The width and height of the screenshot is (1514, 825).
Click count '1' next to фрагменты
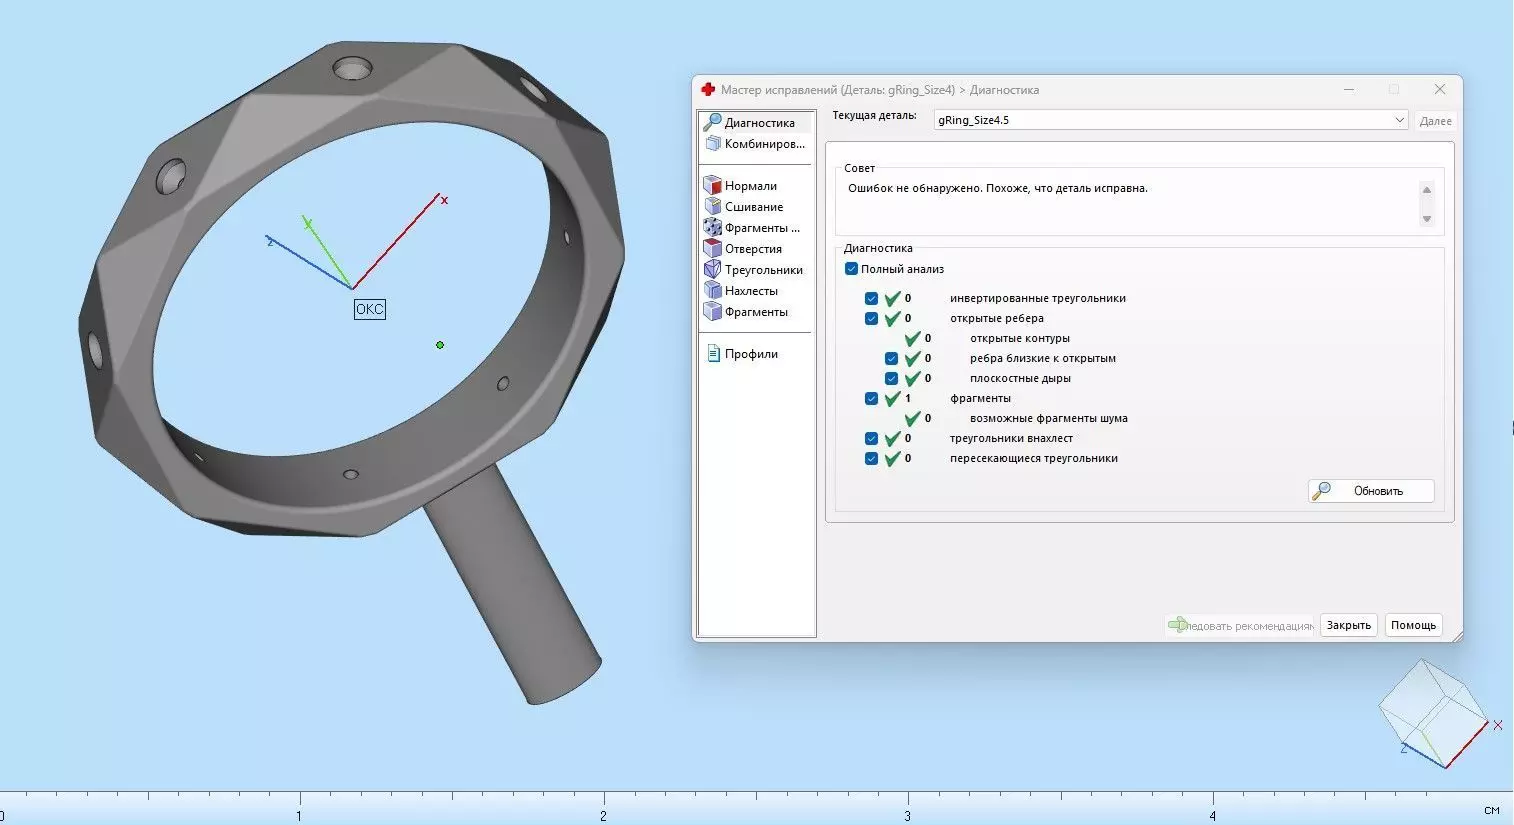[908, 398]
